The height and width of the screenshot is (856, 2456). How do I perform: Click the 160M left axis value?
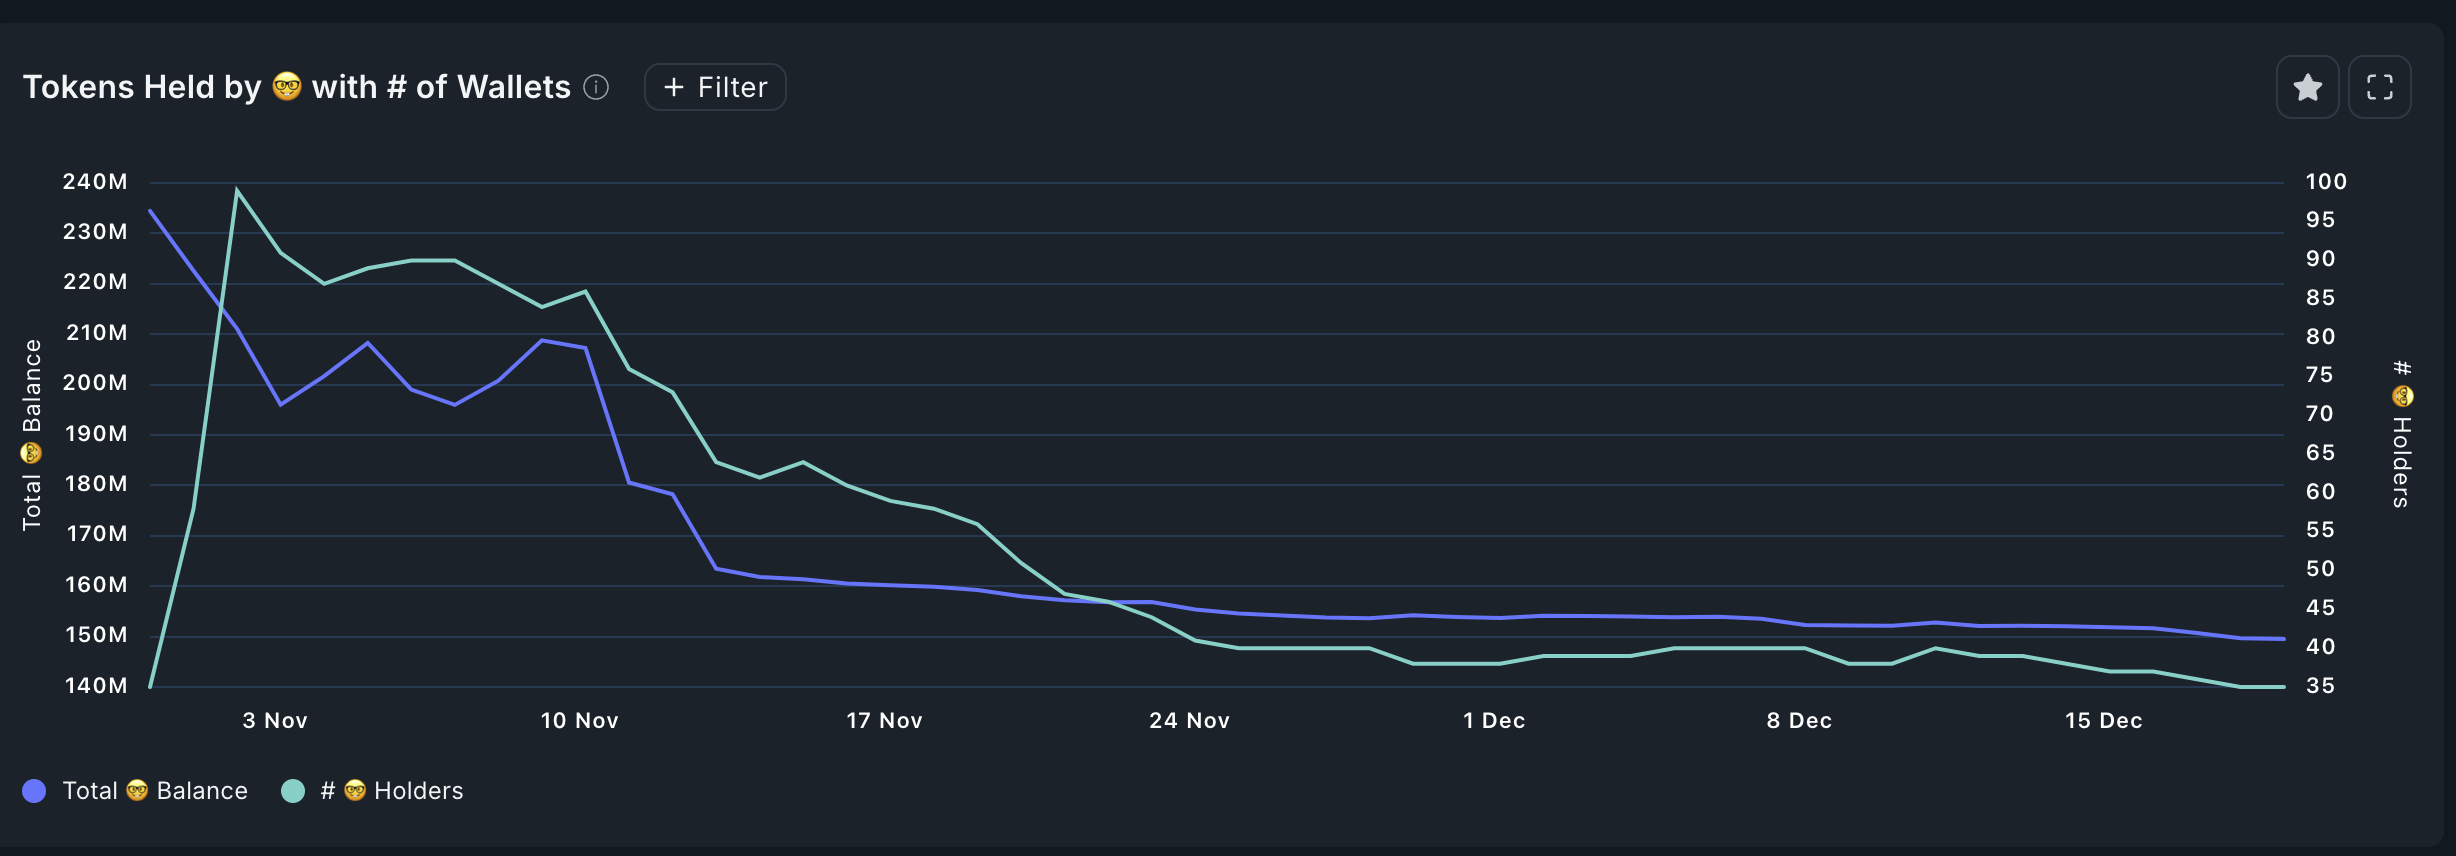[x=96, y=585]
